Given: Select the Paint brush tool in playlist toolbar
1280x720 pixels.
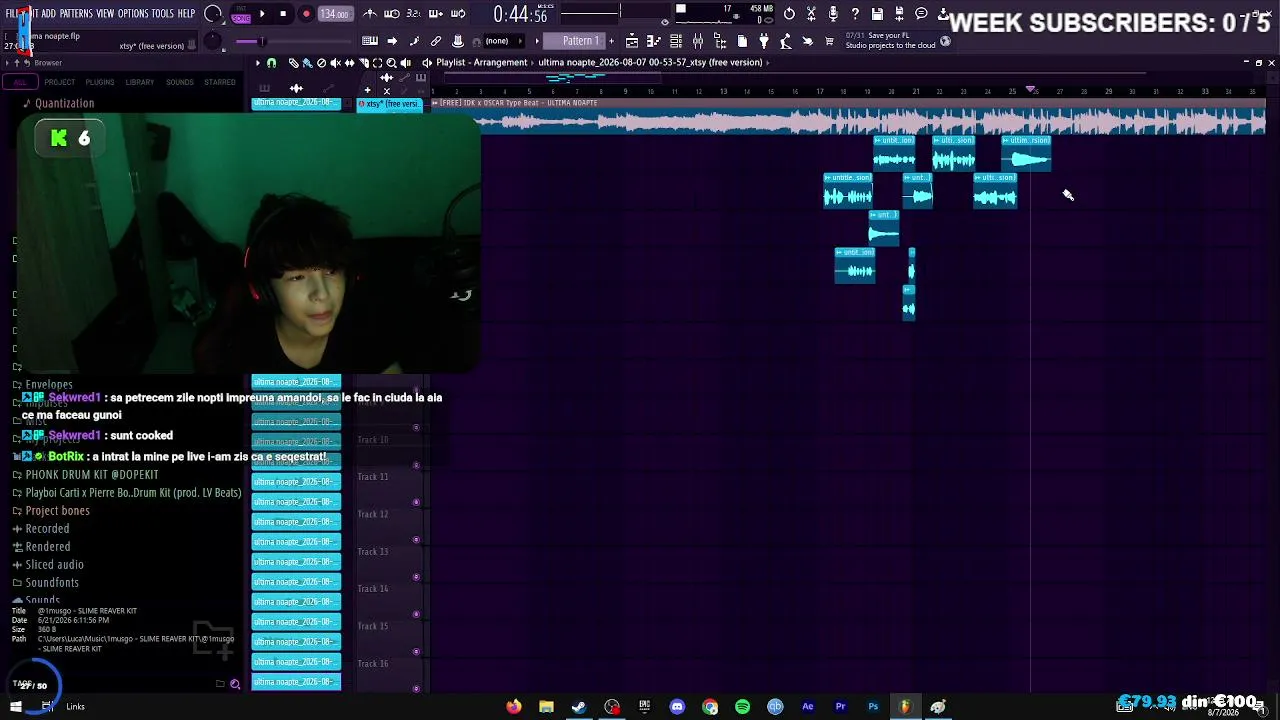Looking at the screenshot, I should point(307,62).
